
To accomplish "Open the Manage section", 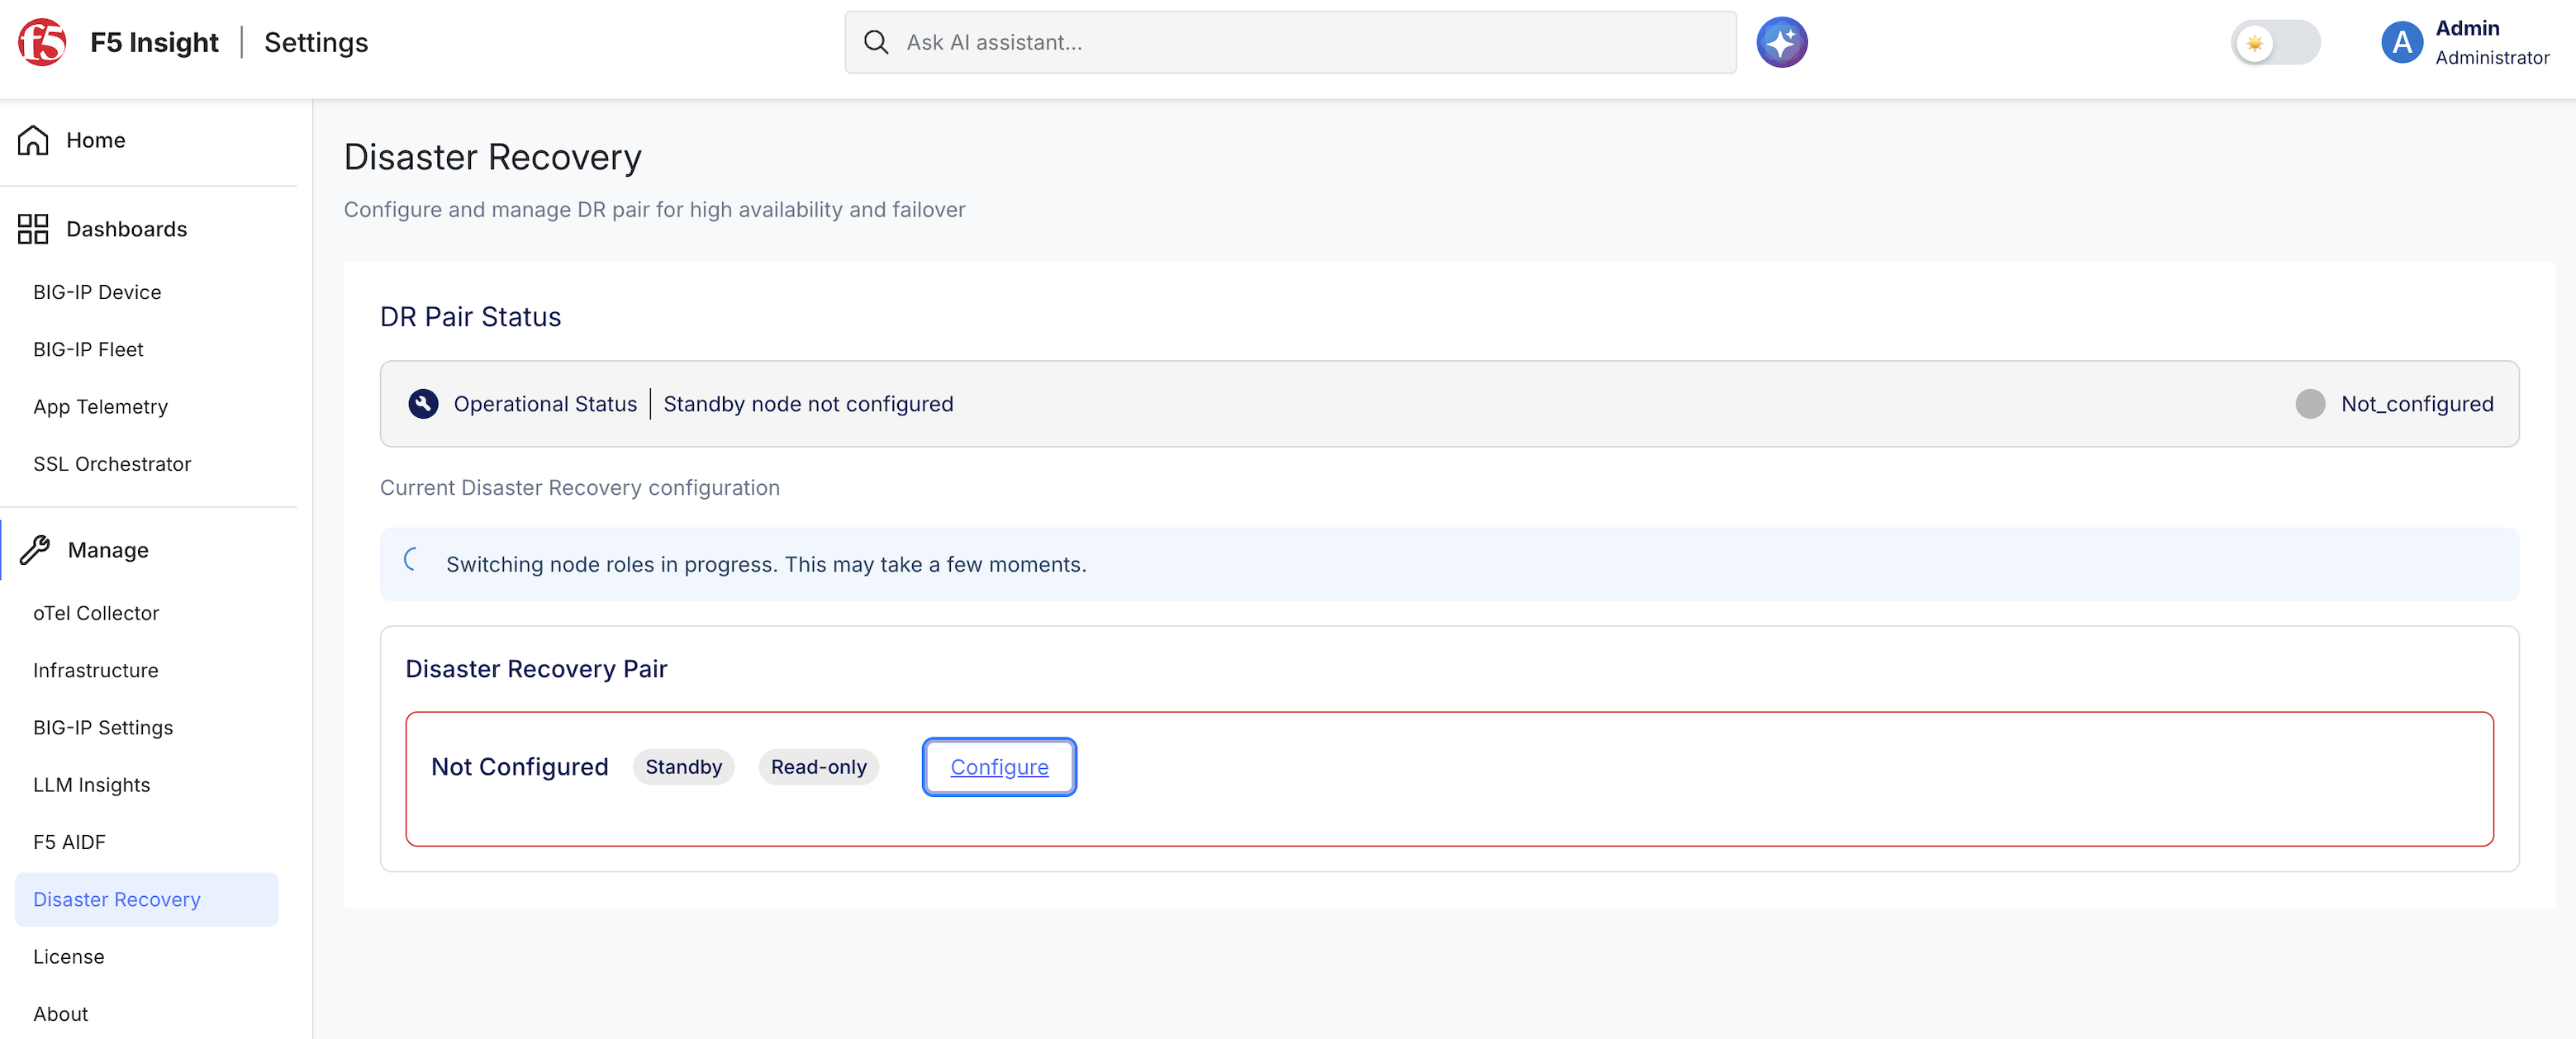I will pos(108,550).
